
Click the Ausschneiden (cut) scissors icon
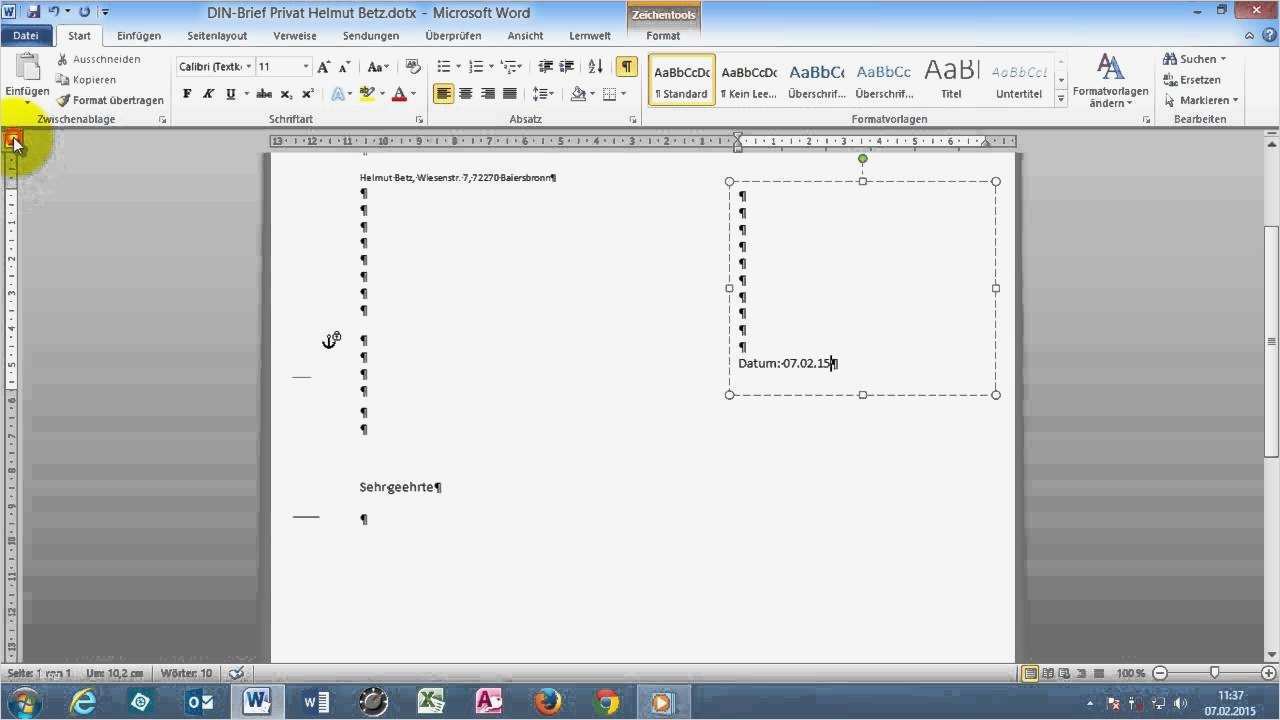(x=65, y=59)
